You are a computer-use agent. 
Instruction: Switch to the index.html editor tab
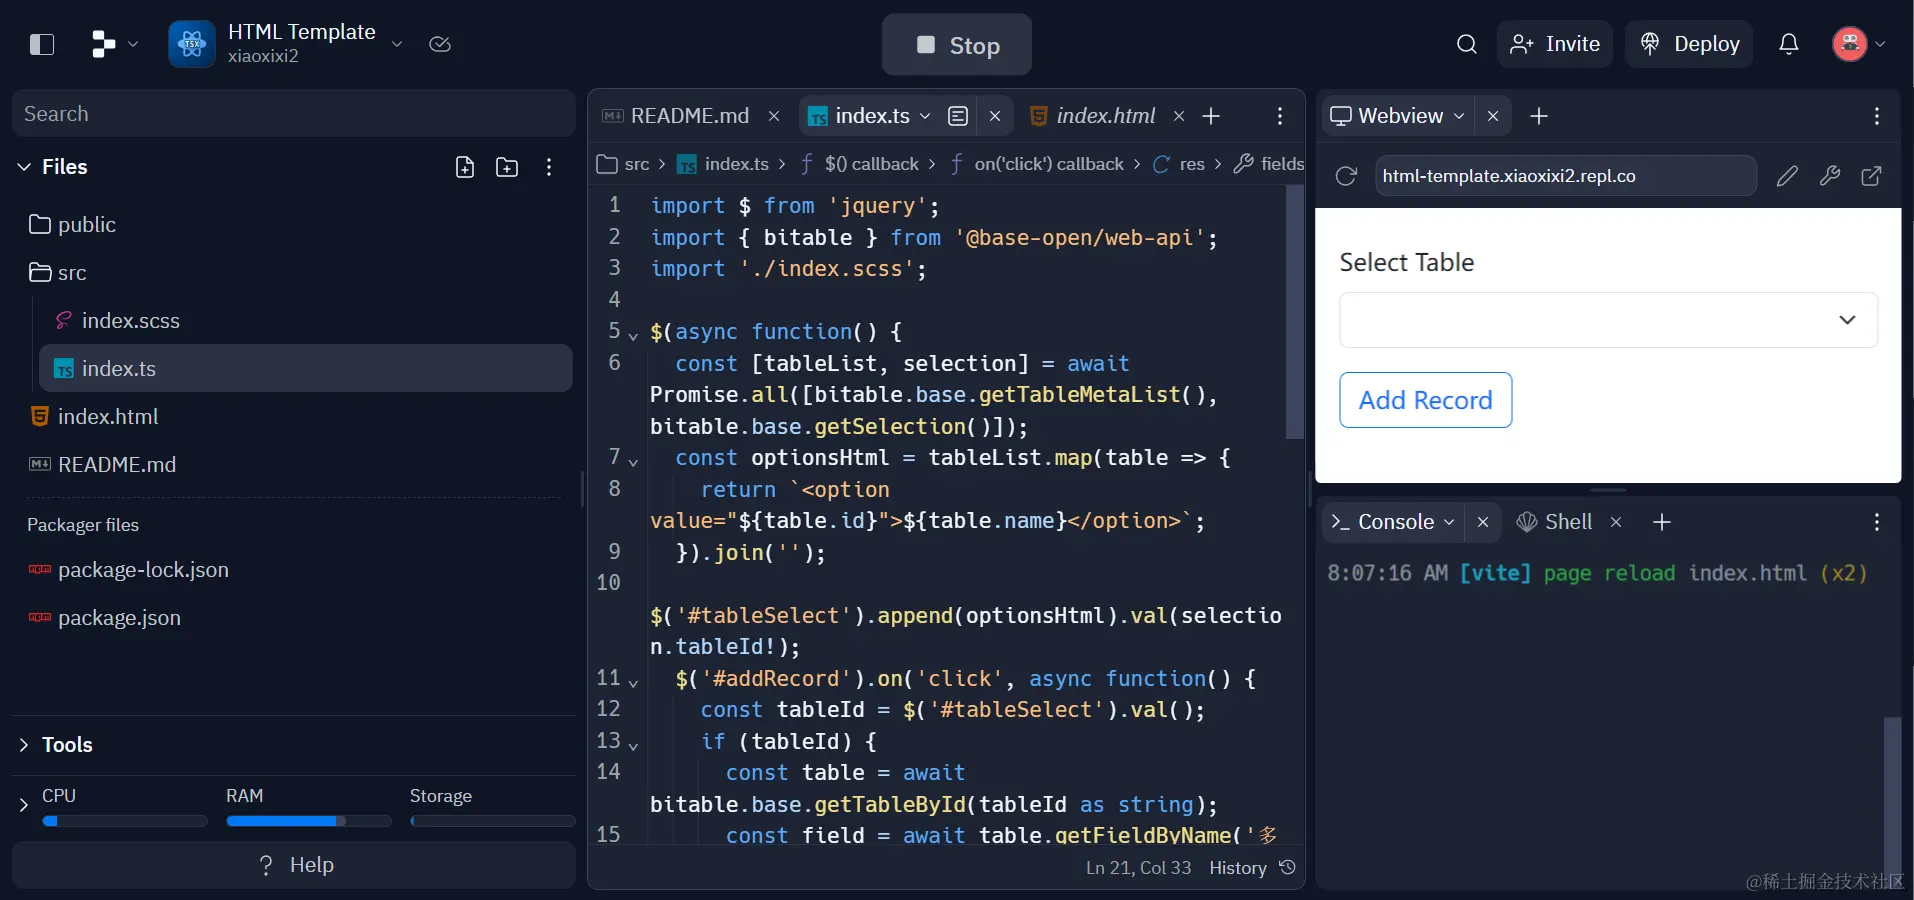click(x=1092, y=116)
